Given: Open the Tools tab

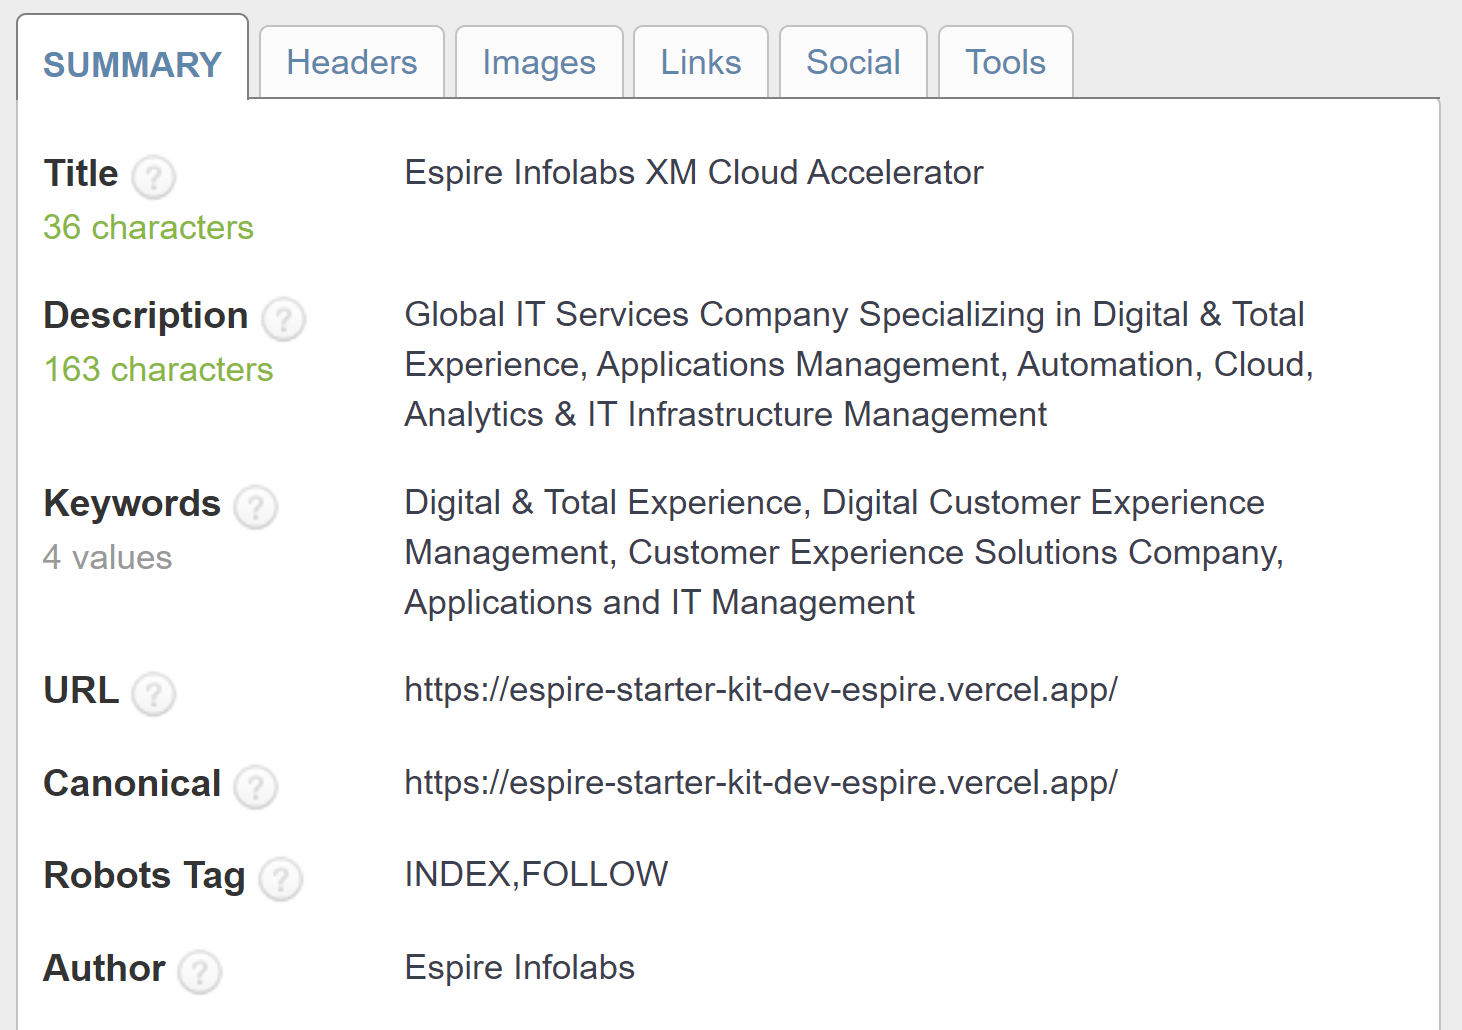Looking at the screenshot, I should [1005, 62].
